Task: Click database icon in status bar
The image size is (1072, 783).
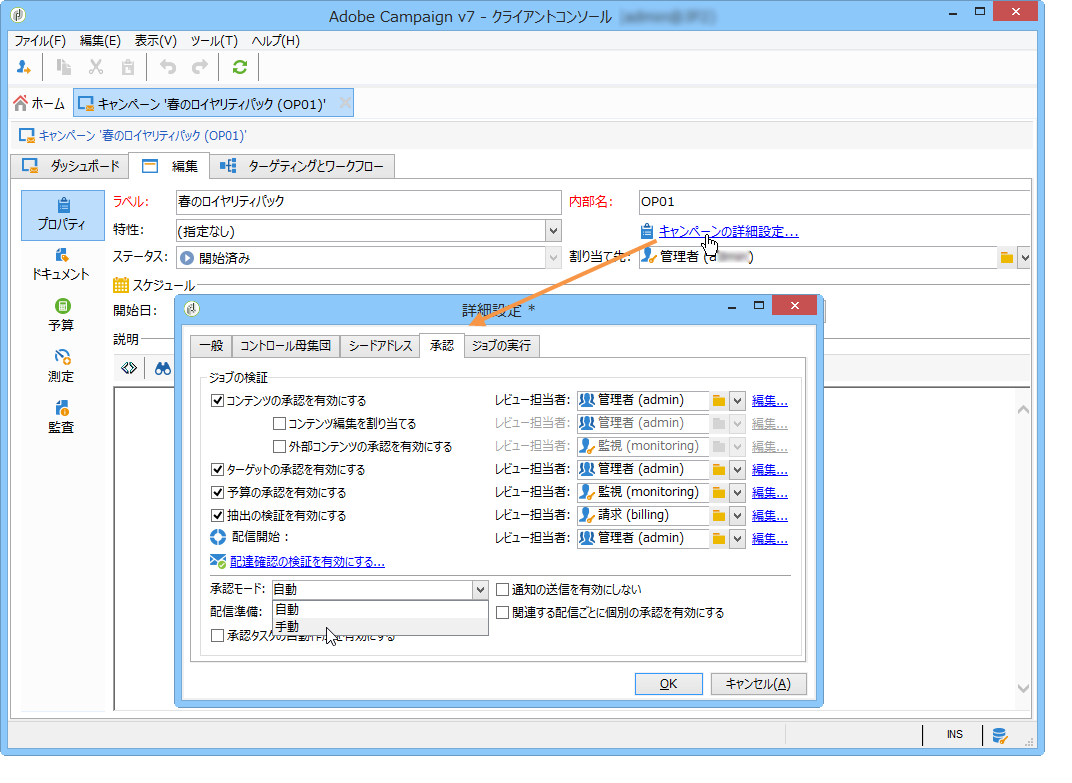Action: pyautogui.click(x=1000, y=736)
